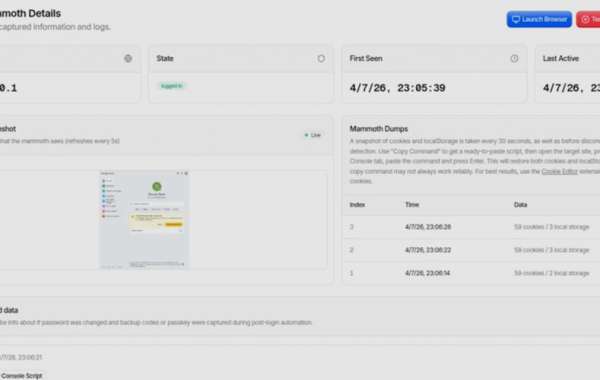Click the red button beside Launch Browser
The image size is (600, 380).
click(x=589, y=20)
